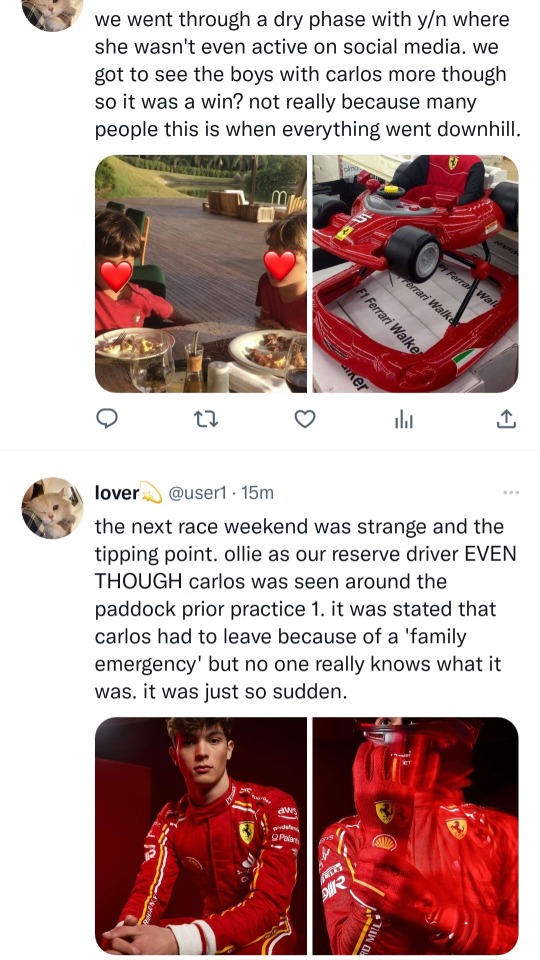Open lover's cat profile picture in second tweet

coord(53,508)
